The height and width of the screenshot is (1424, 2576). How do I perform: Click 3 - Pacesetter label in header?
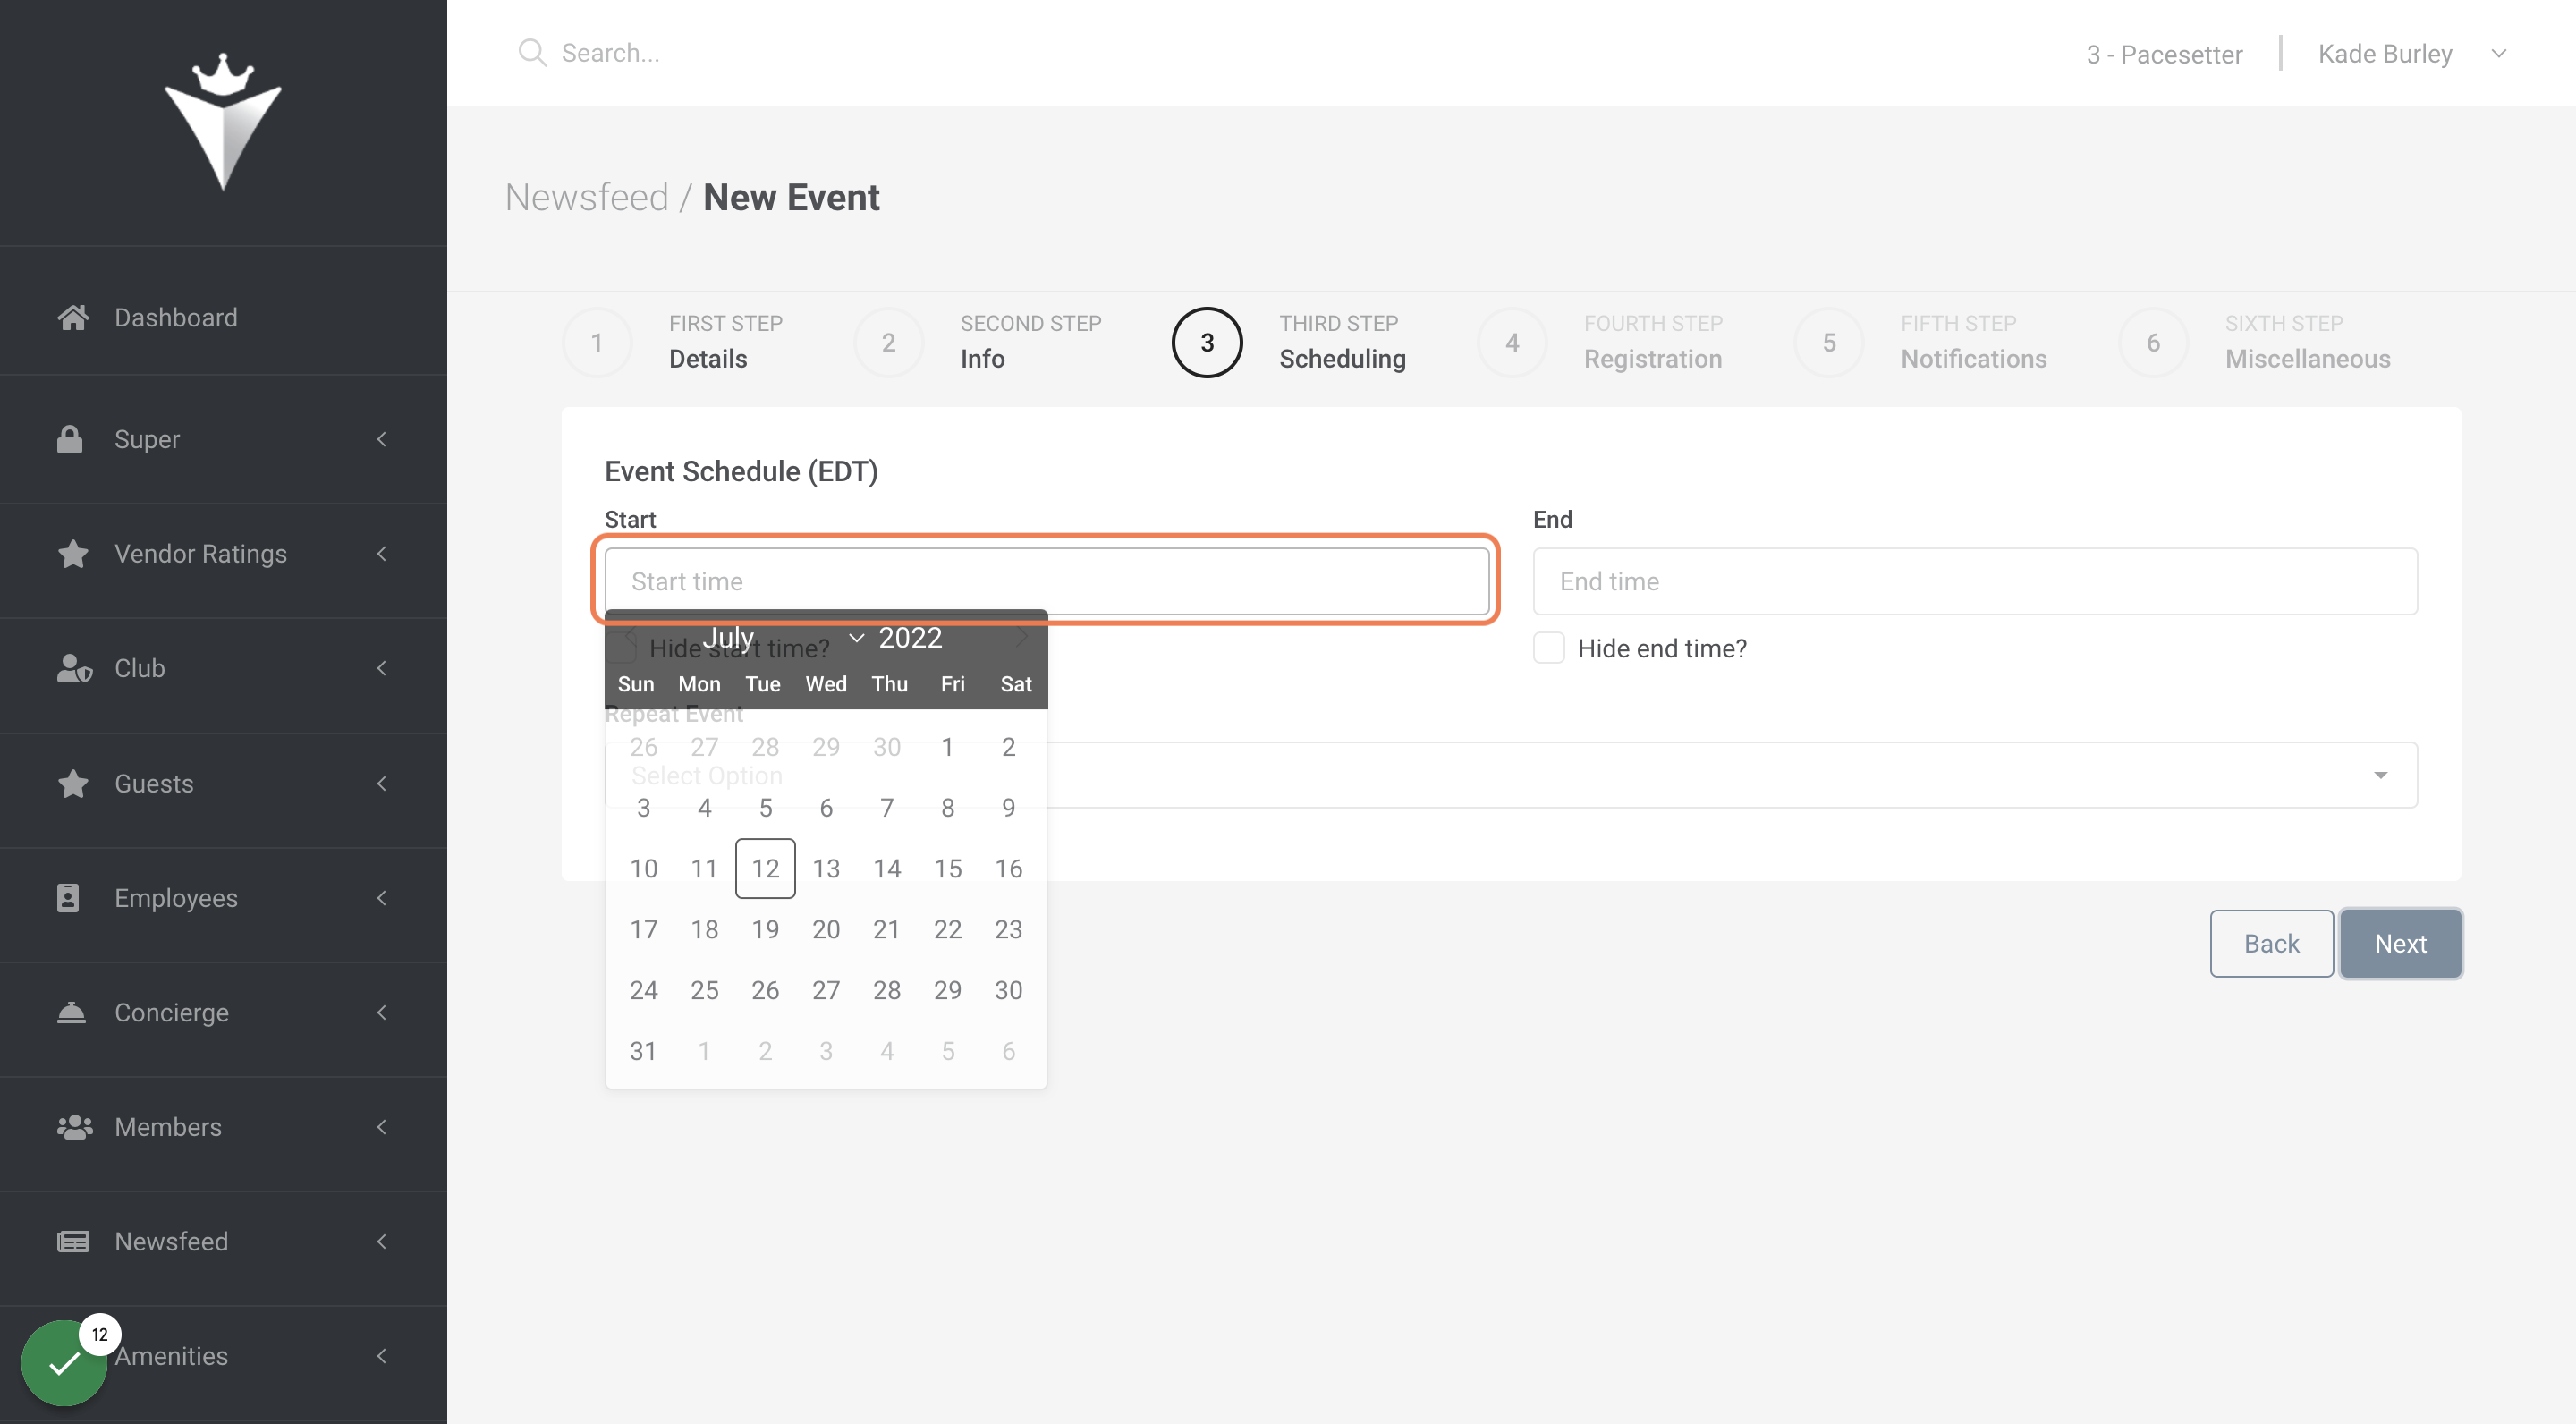(x=2163, y=54)
